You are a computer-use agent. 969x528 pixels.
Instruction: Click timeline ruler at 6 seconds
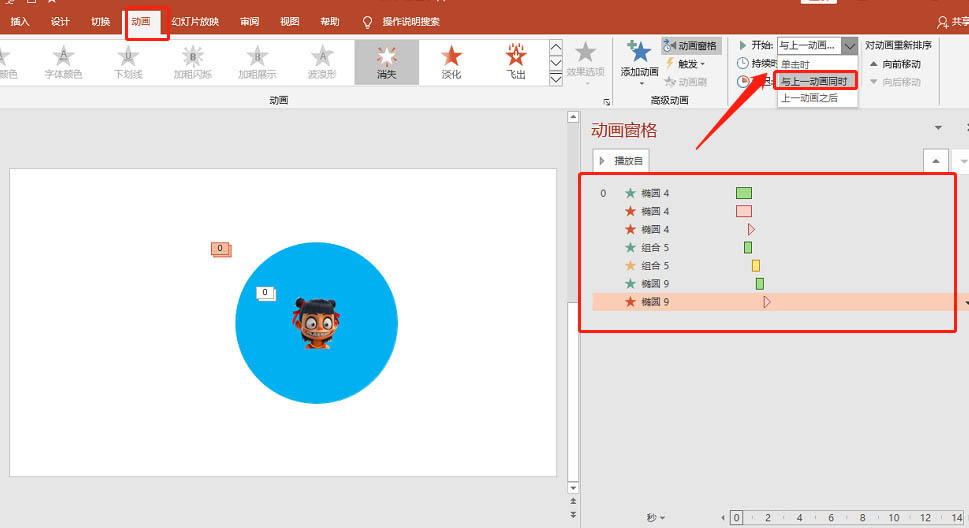831,517
